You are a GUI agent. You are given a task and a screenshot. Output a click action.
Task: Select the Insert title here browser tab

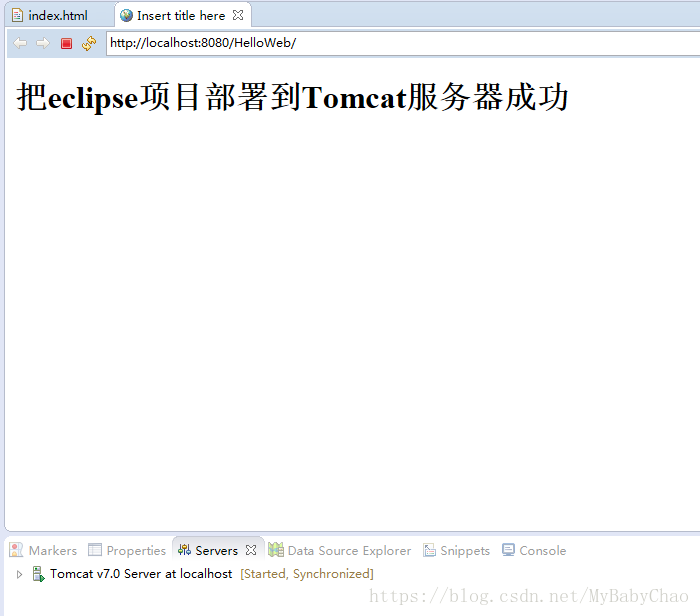point(181,16)
